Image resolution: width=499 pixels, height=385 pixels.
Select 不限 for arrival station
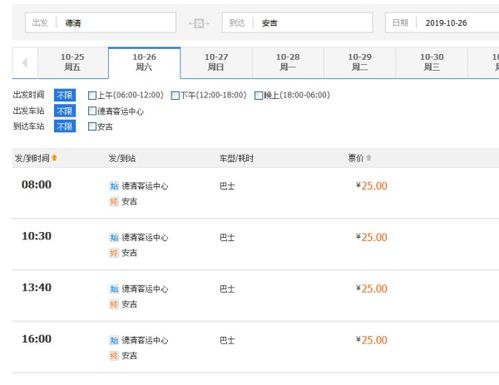pos(65,127)
